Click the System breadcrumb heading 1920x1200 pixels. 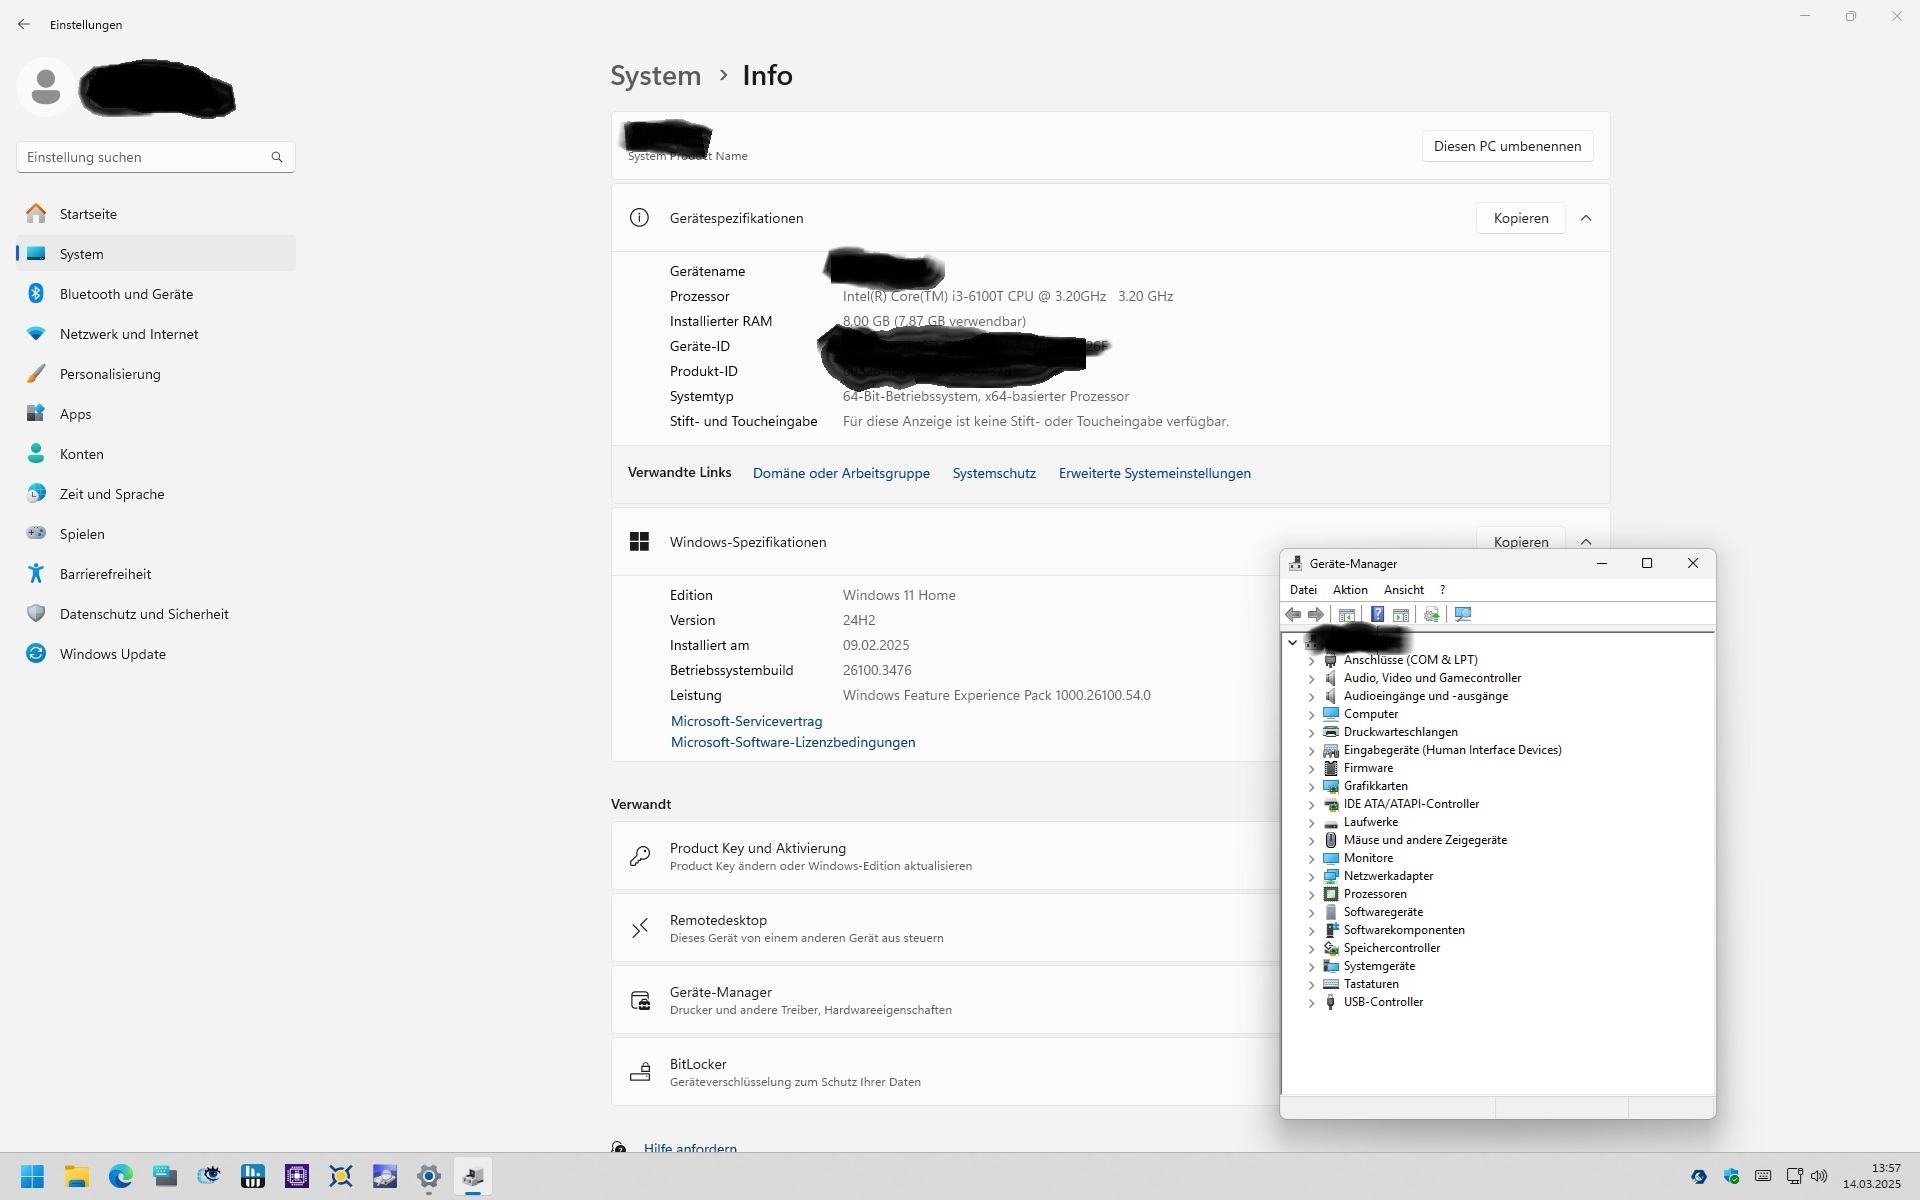(656, 76)
